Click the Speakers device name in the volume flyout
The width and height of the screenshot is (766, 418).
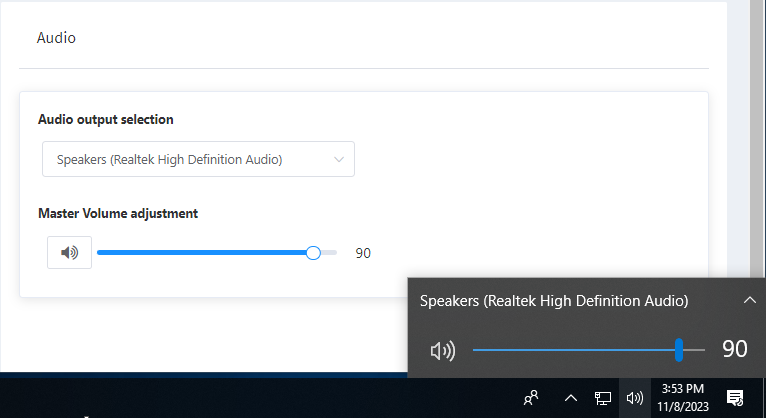pyautogui.click(x=553, y=300)
